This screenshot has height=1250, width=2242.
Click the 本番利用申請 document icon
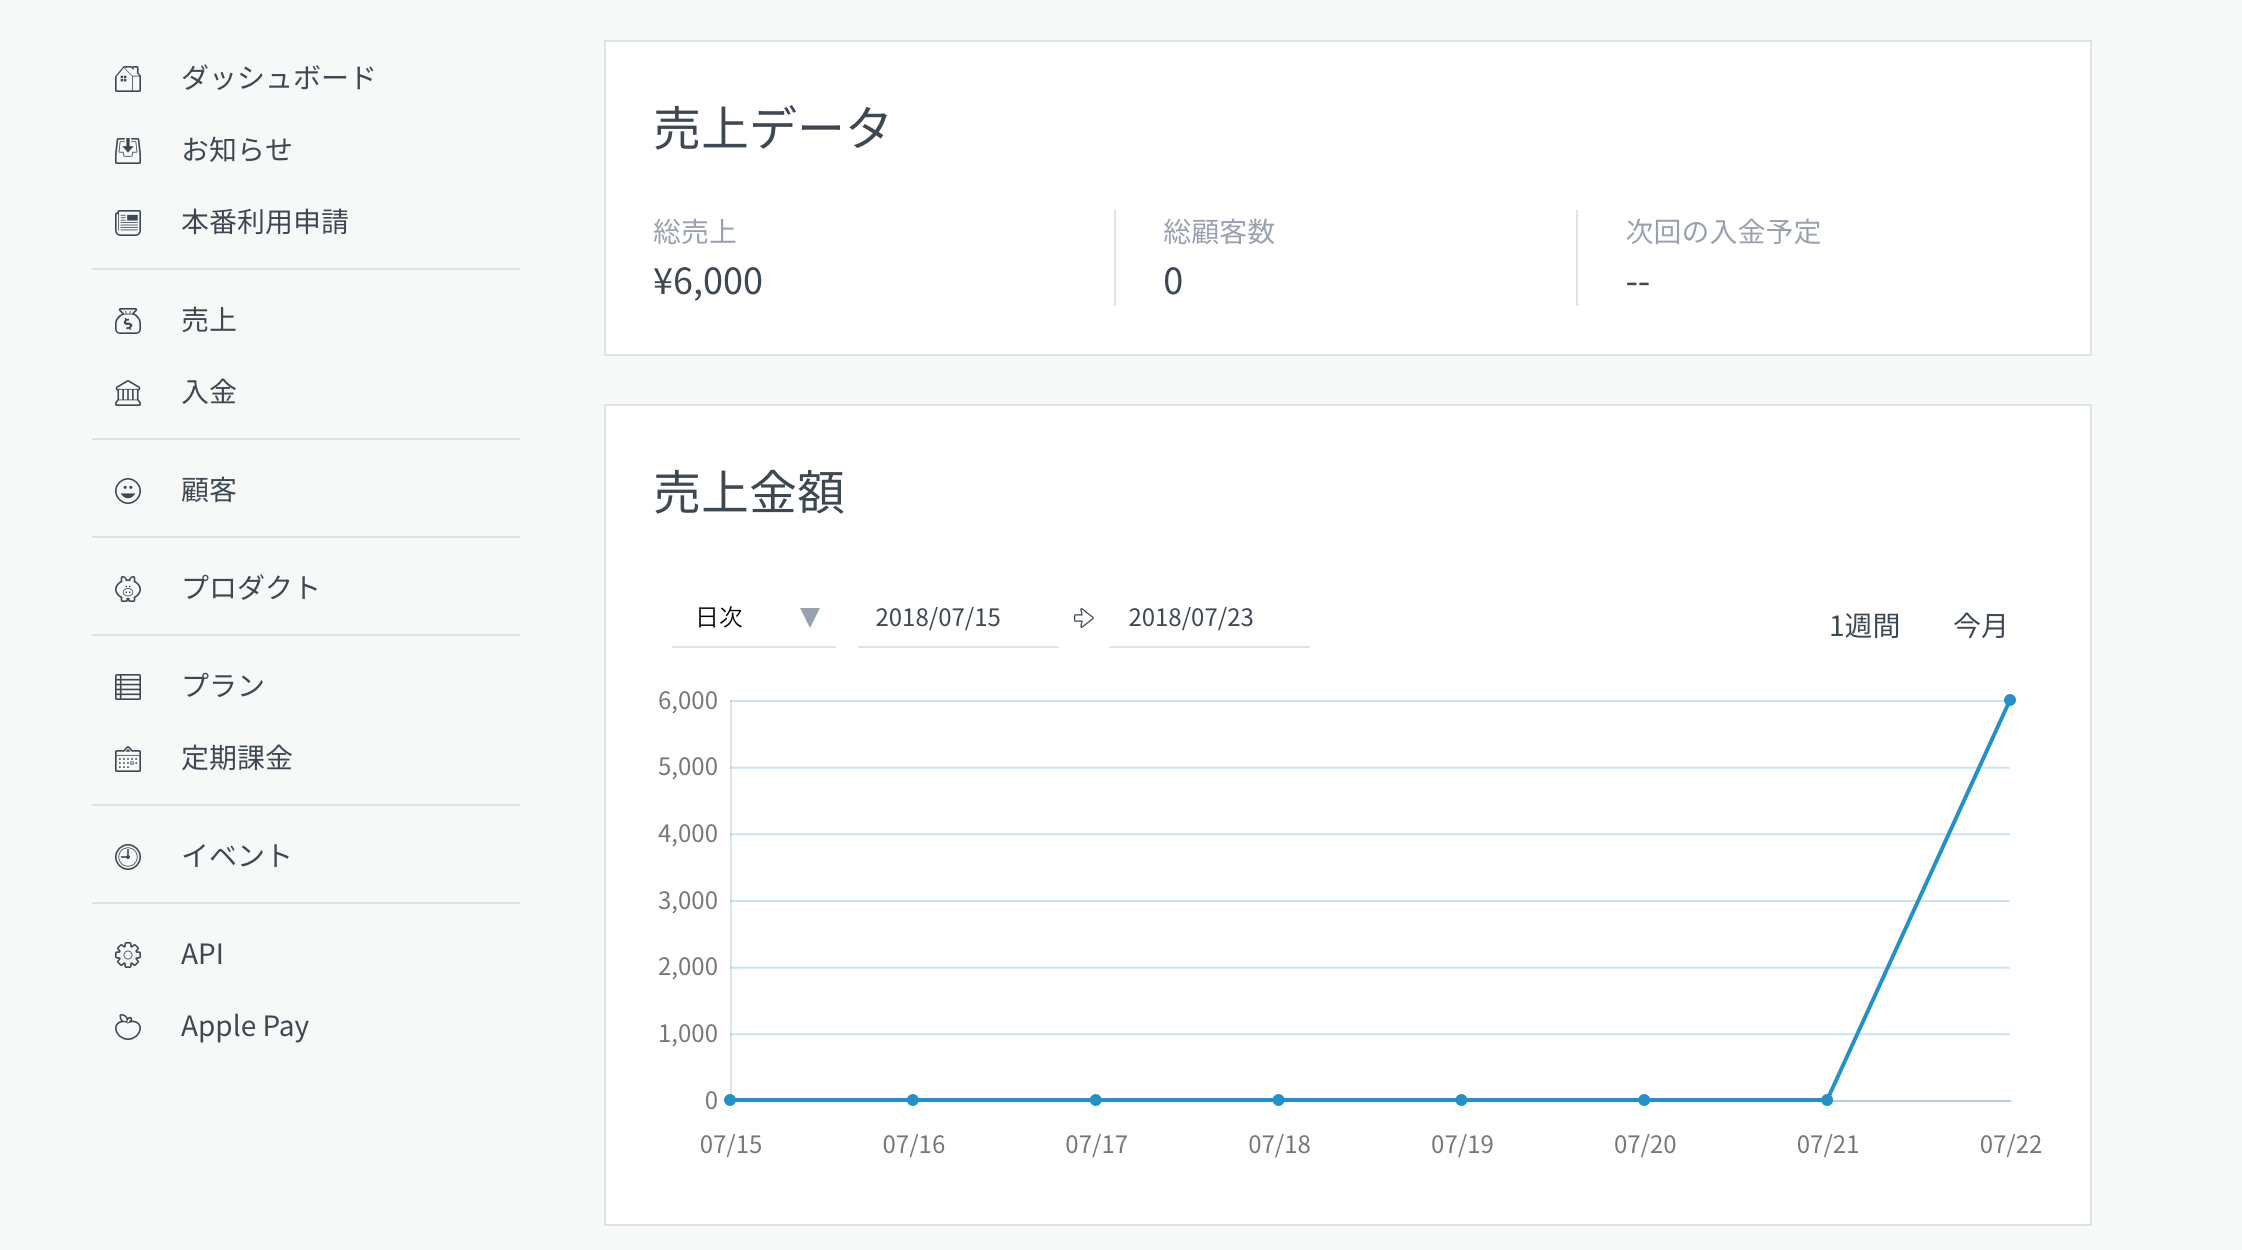pos(128,222)
